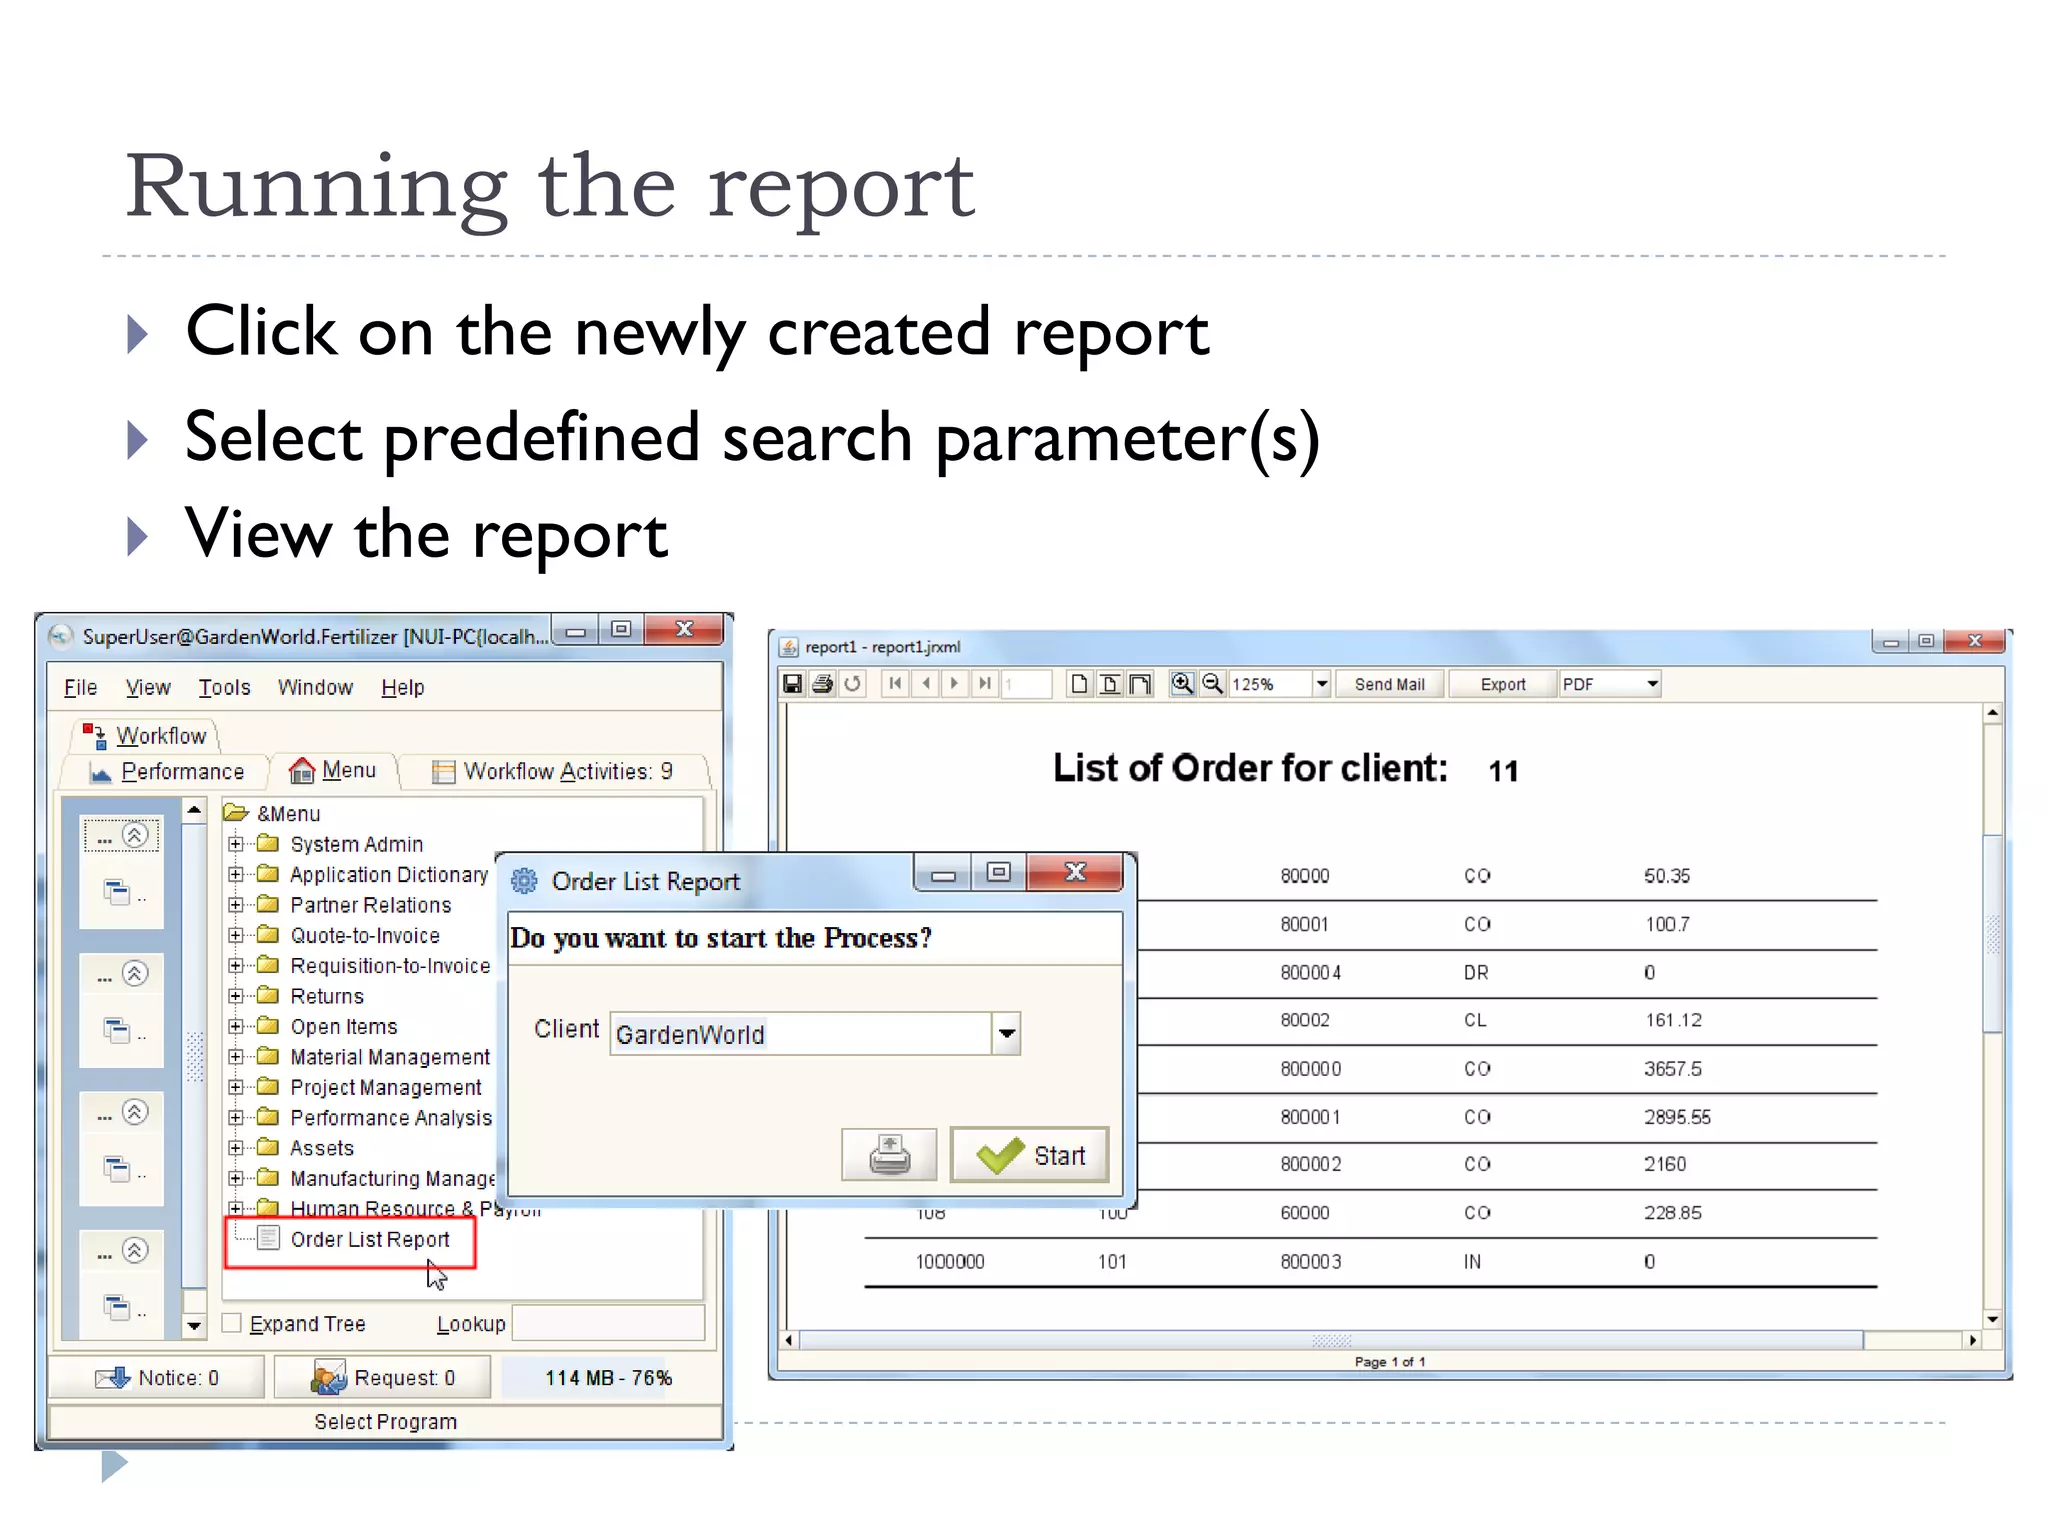The width and height of the screenshot is (2048, 1536).
Task: Click the page number field in report viewer
Action: click(1026, 684)
